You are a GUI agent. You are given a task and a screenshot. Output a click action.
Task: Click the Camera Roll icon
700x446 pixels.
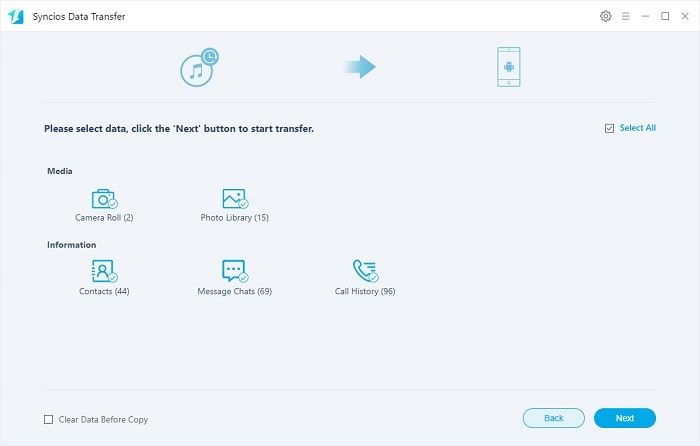coord(103,199)
